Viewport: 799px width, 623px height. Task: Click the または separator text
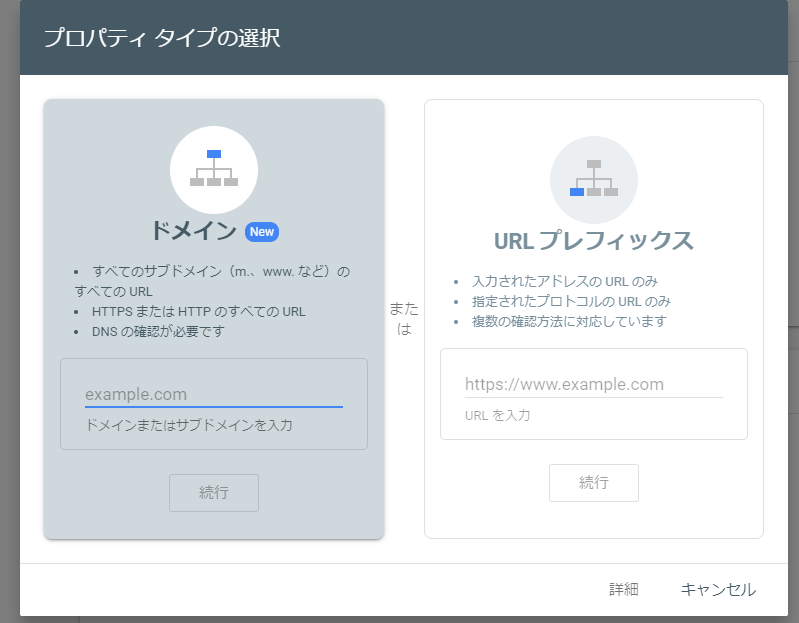404,319
